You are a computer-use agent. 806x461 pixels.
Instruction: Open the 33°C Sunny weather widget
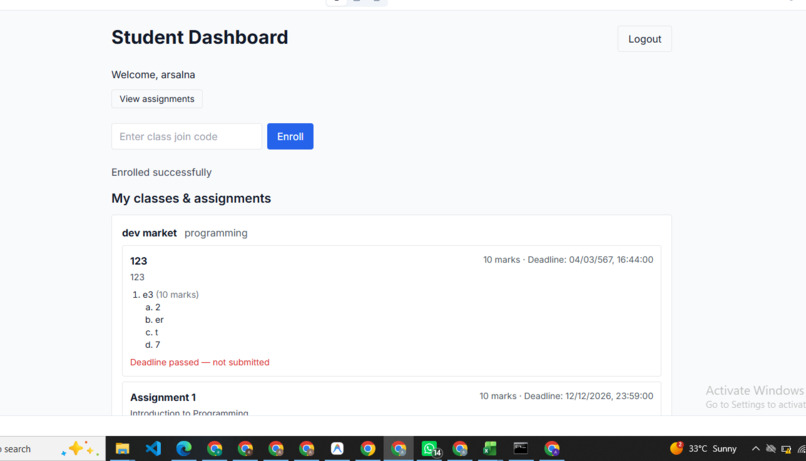tap(703, 449)
